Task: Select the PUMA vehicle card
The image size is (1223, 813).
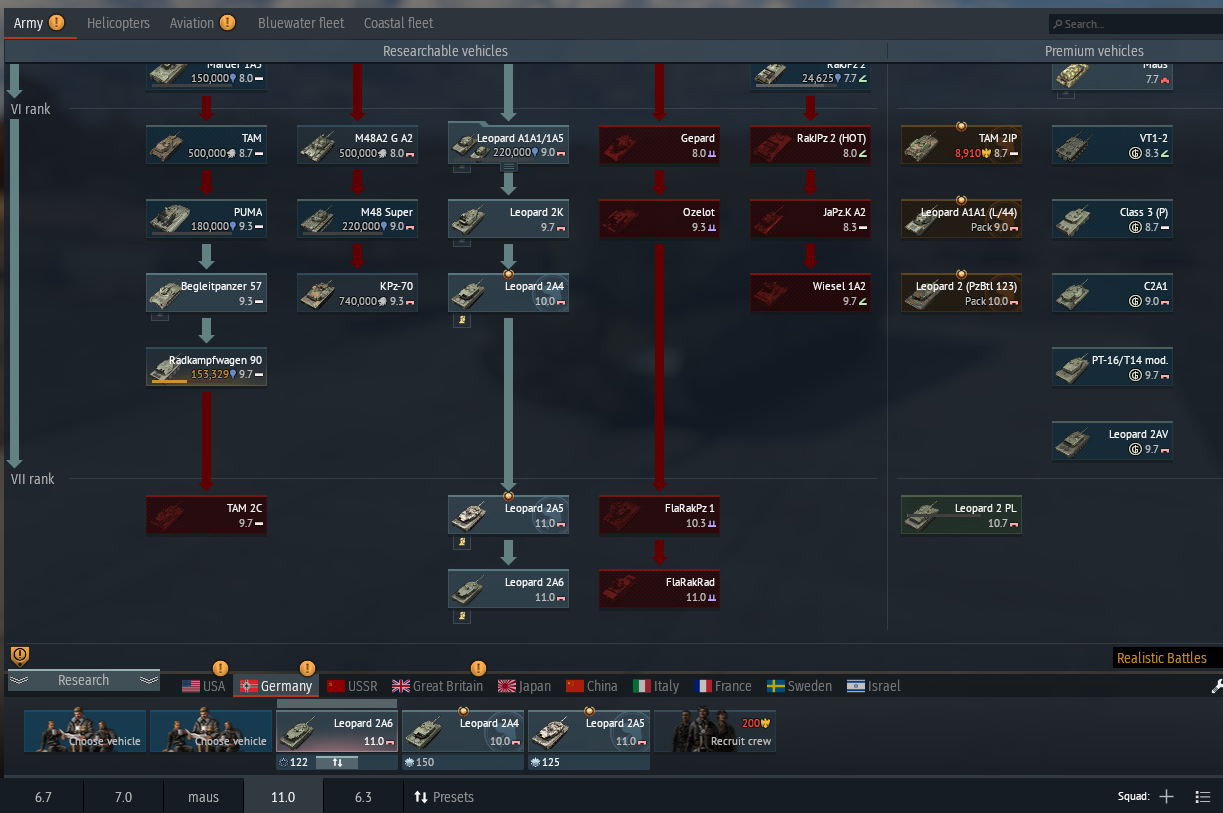Action: 207,219
